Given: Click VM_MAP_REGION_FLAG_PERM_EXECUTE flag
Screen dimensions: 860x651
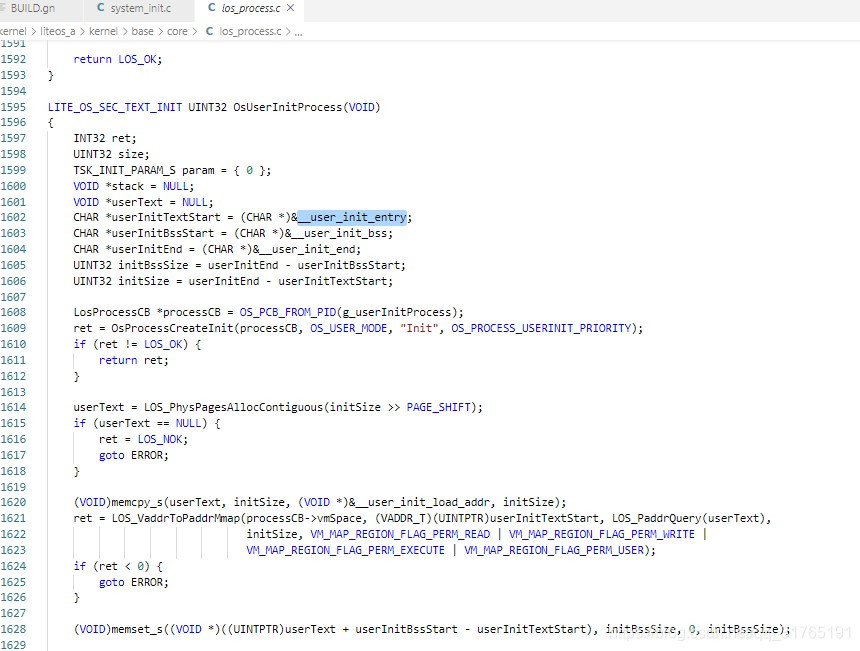Looking at the screenshot, I should coord(346,550).
